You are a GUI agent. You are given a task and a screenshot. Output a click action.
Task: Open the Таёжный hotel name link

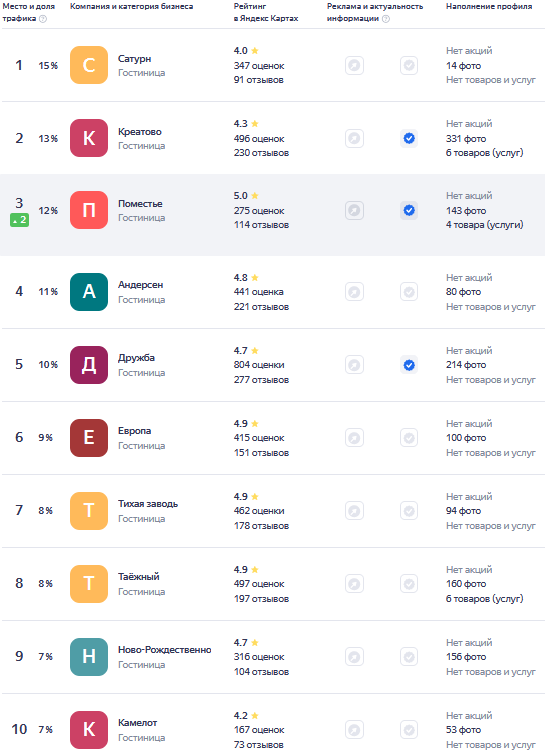pyautogui.click(x=139, y=577)
